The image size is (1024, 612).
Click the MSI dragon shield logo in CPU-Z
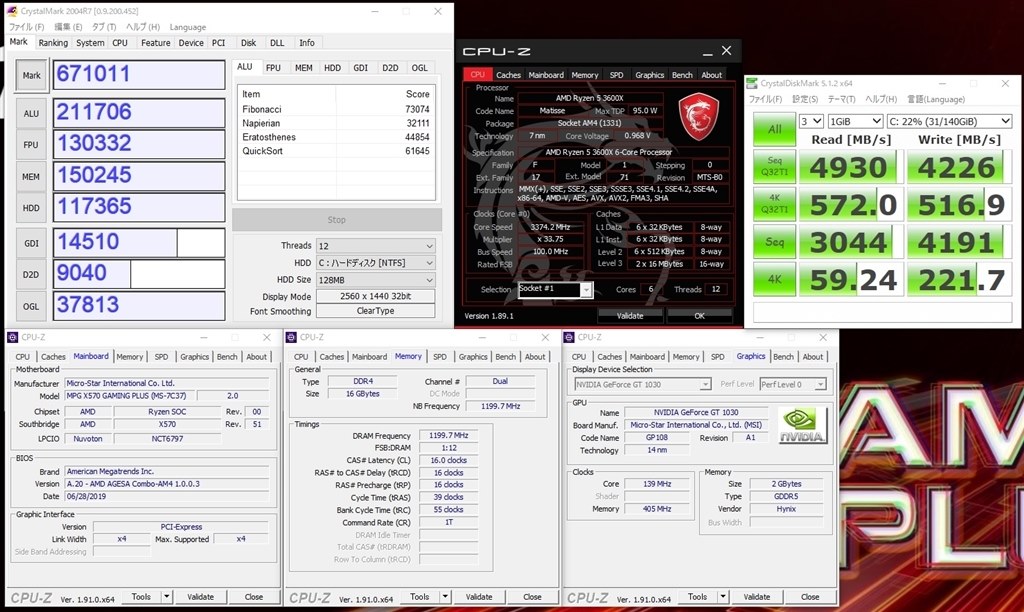pyautogui.click(x=699, y=117)
